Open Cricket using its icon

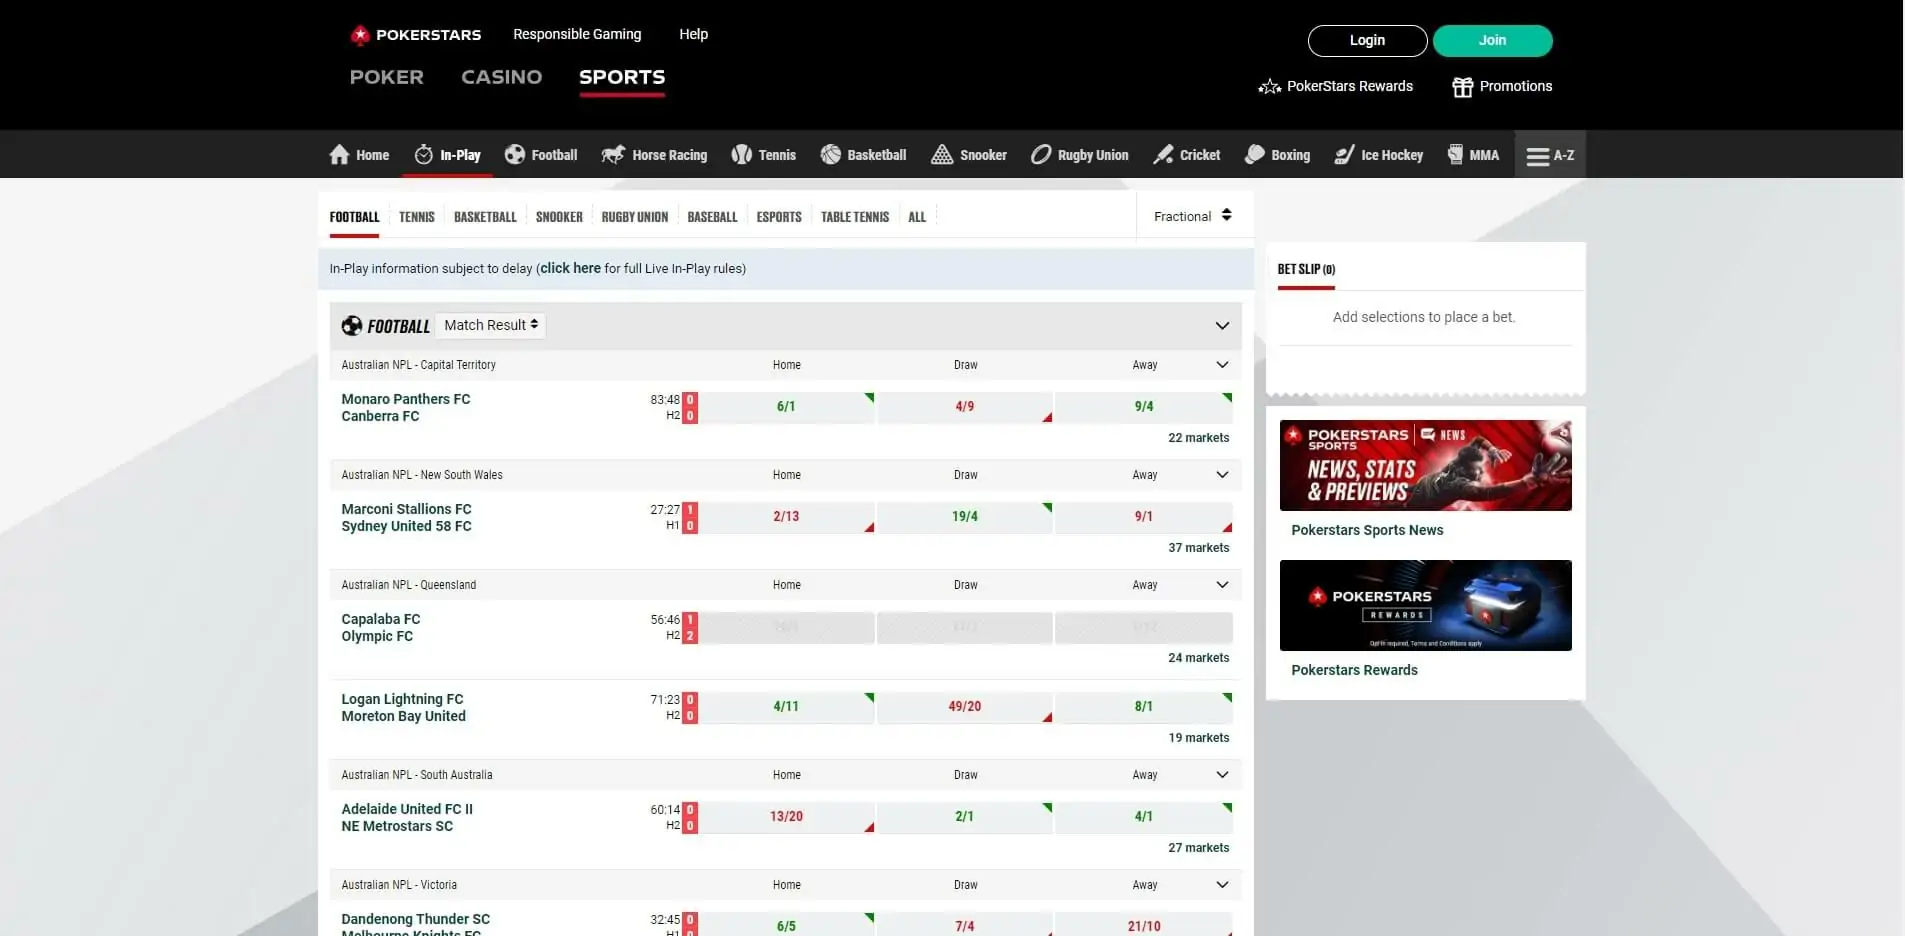[x=1161, y=154]
